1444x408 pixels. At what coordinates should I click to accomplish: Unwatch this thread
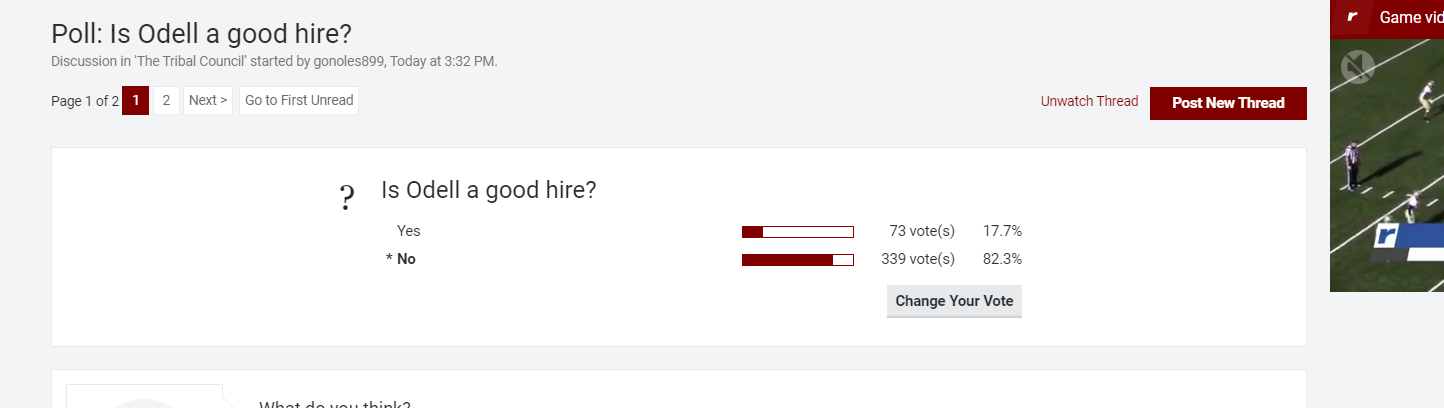1089,101
